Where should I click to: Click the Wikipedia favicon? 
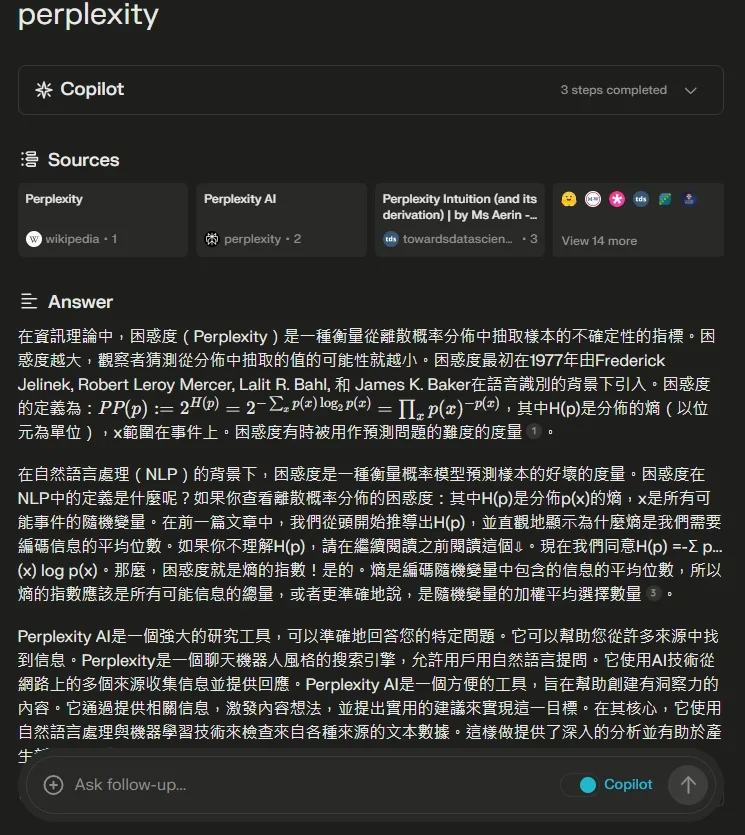pyautogui.click(x=34, y=239)
